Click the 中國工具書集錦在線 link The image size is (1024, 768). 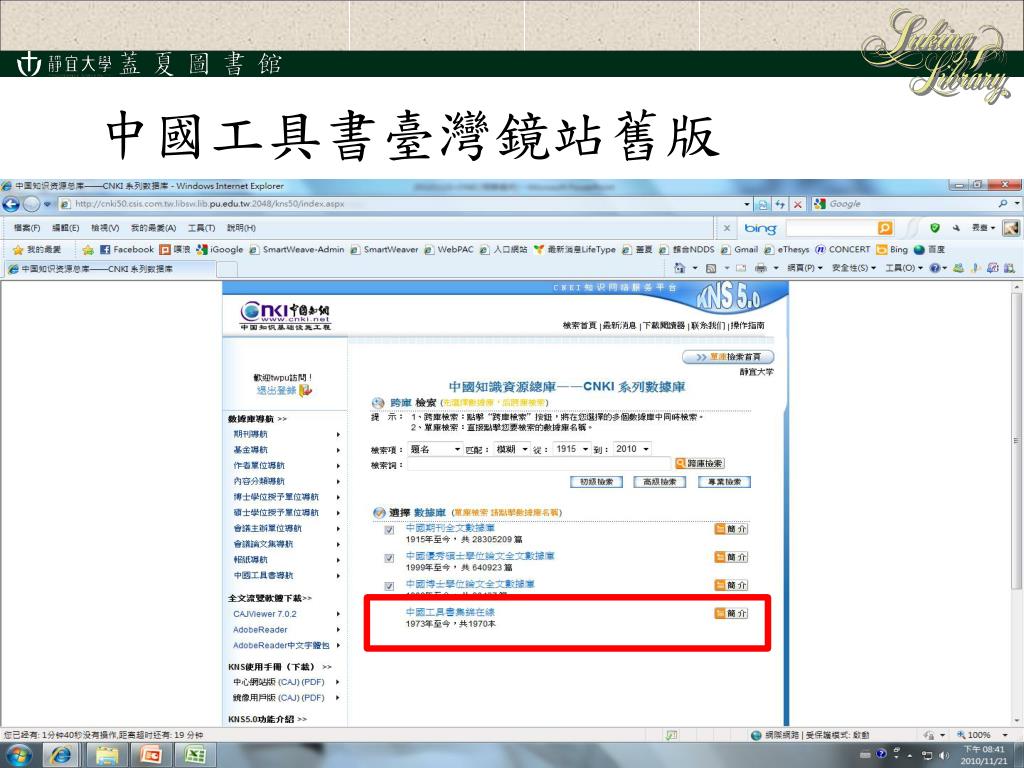[x=450, y=612]
